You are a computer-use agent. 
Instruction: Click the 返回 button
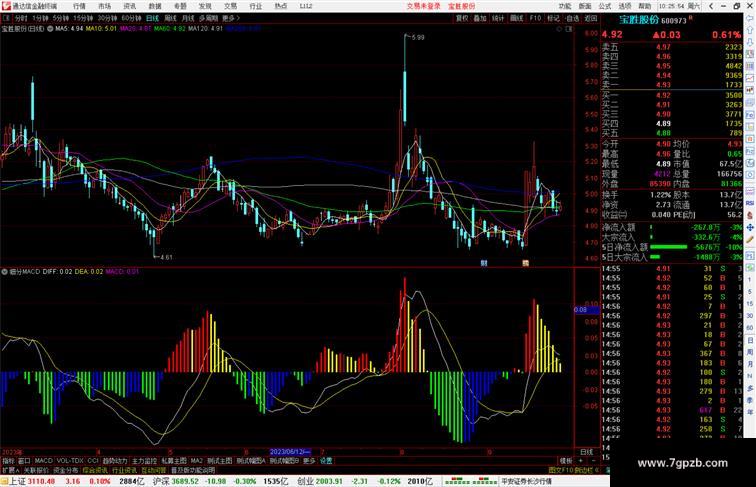point(591,18)
